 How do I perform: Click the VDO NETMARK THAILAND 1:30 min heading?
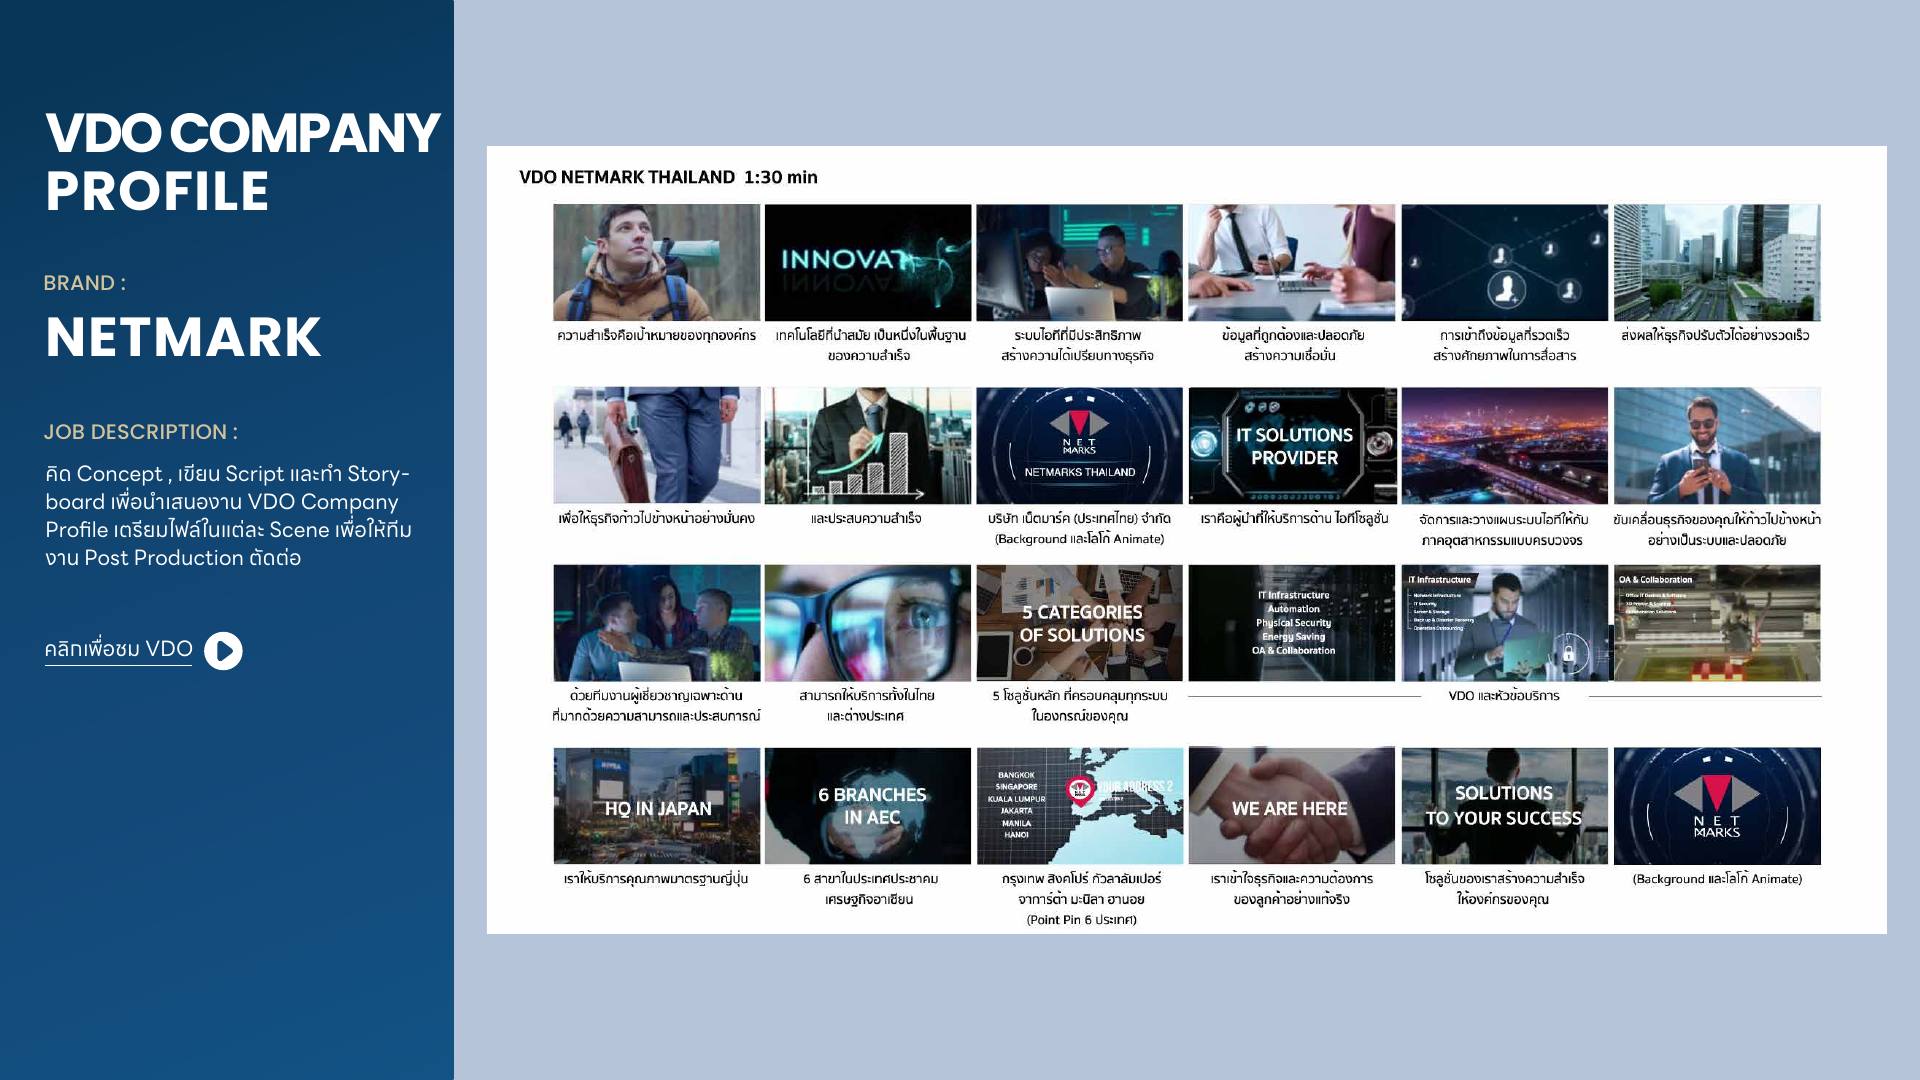tap(668, 177)
